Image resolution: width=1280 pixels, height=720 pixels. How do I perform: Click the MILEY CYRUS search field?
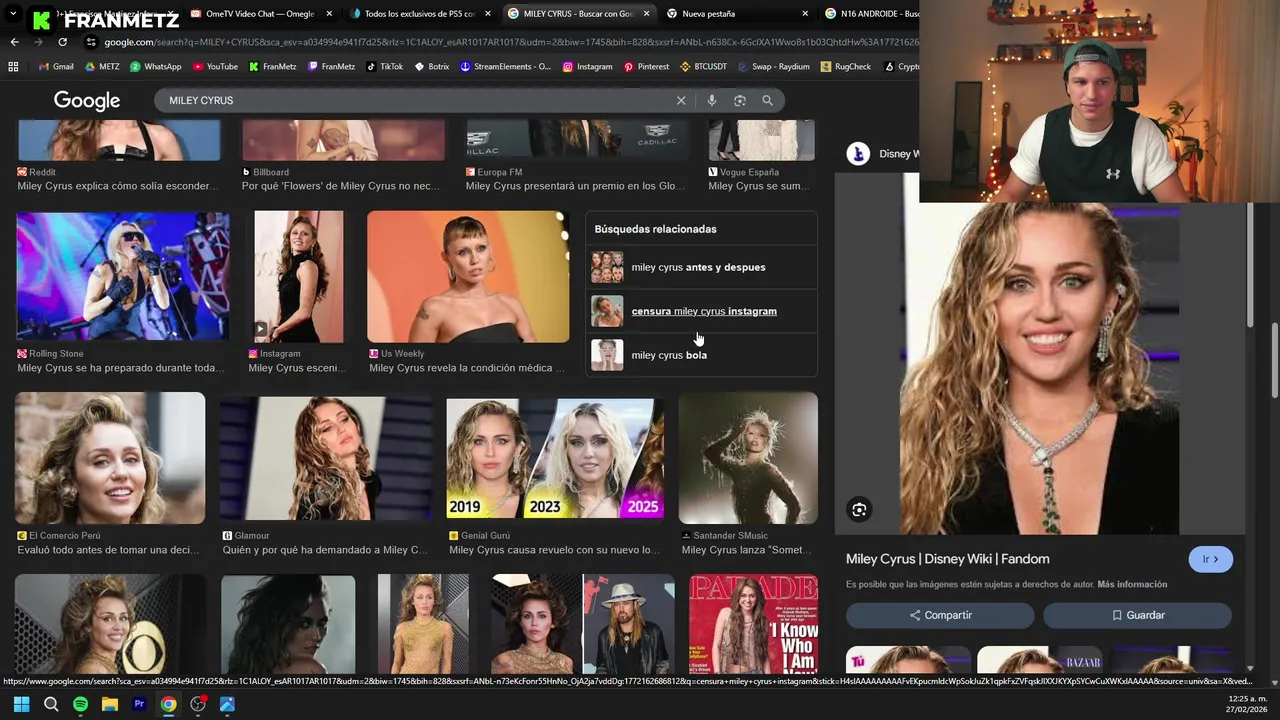point(420,100)
